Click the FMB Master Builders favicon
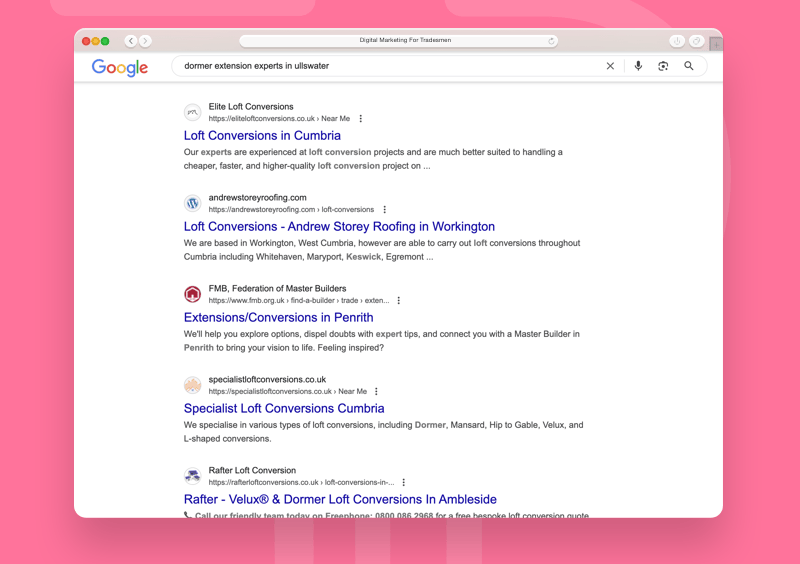 (x=192, y=294)
